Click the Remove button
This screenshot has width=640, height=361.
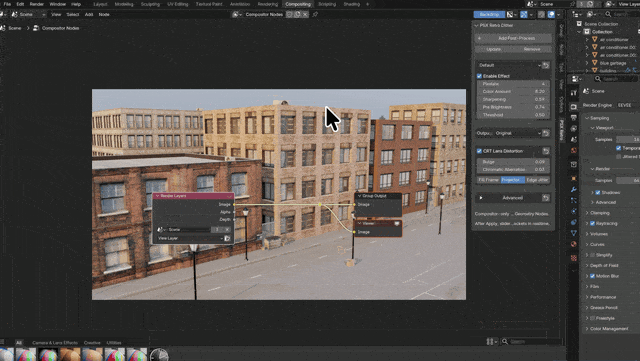pyautogui.click(x=532, y=49)
